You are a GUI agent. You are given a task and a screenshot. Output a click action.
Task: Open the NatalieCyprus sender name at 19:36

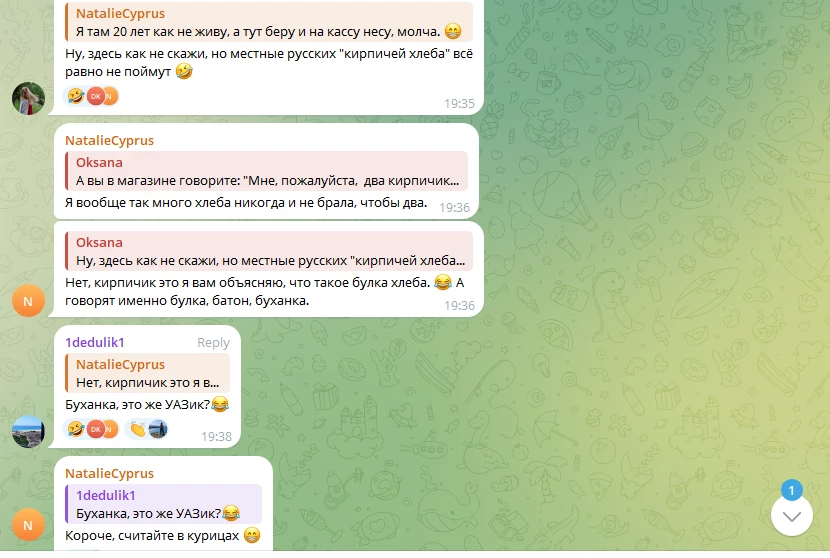[x=110, y=140]
